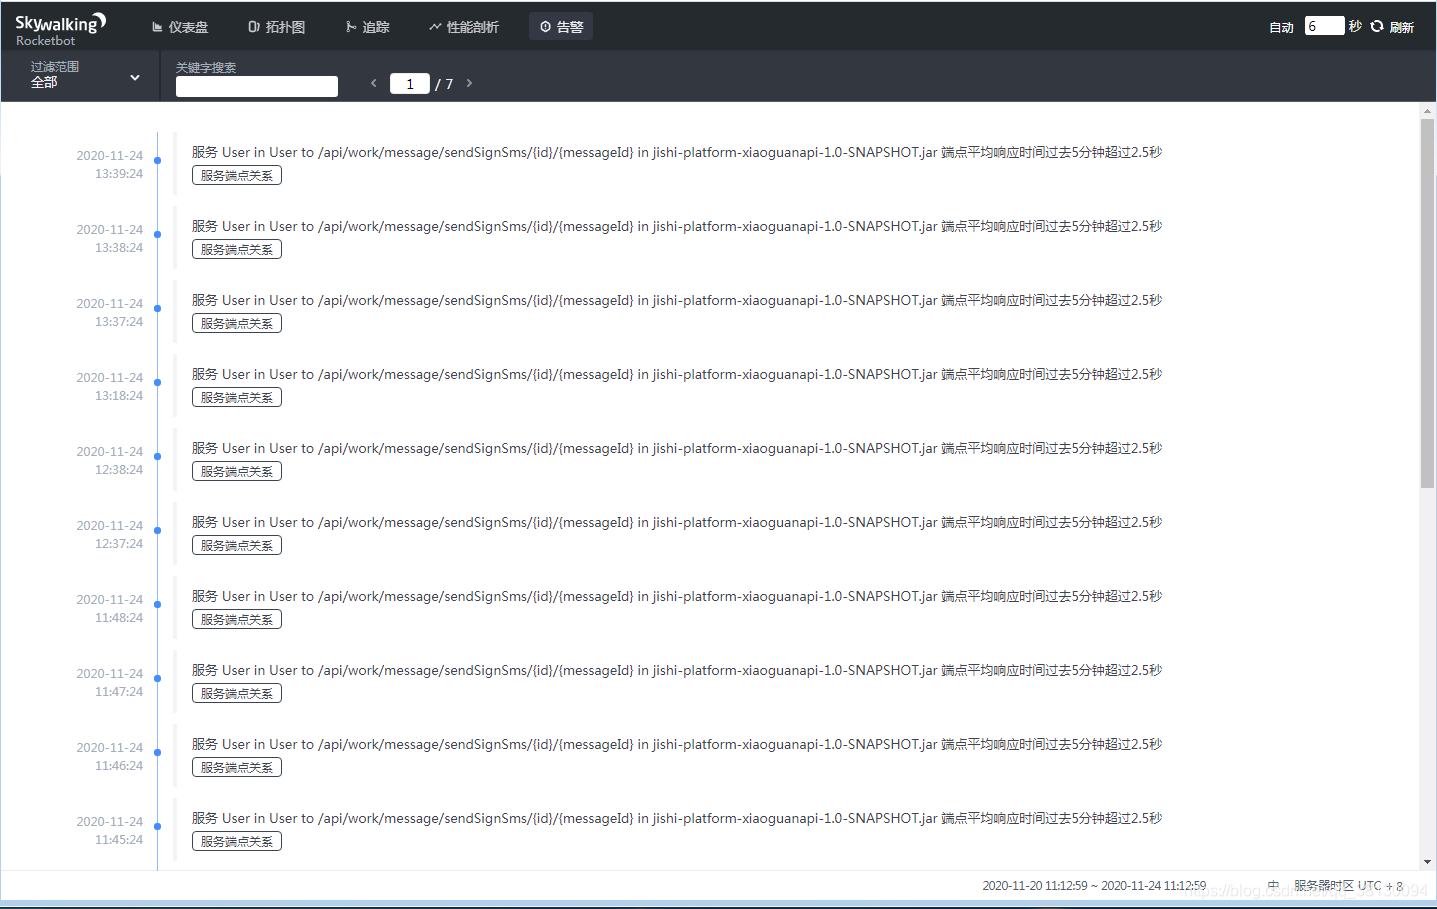Image resolution: width=1437 pixels, height=909 pixels.
Task: Open 服务端点关系 tag for 13:18:24 alarm
Action: click(x=237, y=397)
